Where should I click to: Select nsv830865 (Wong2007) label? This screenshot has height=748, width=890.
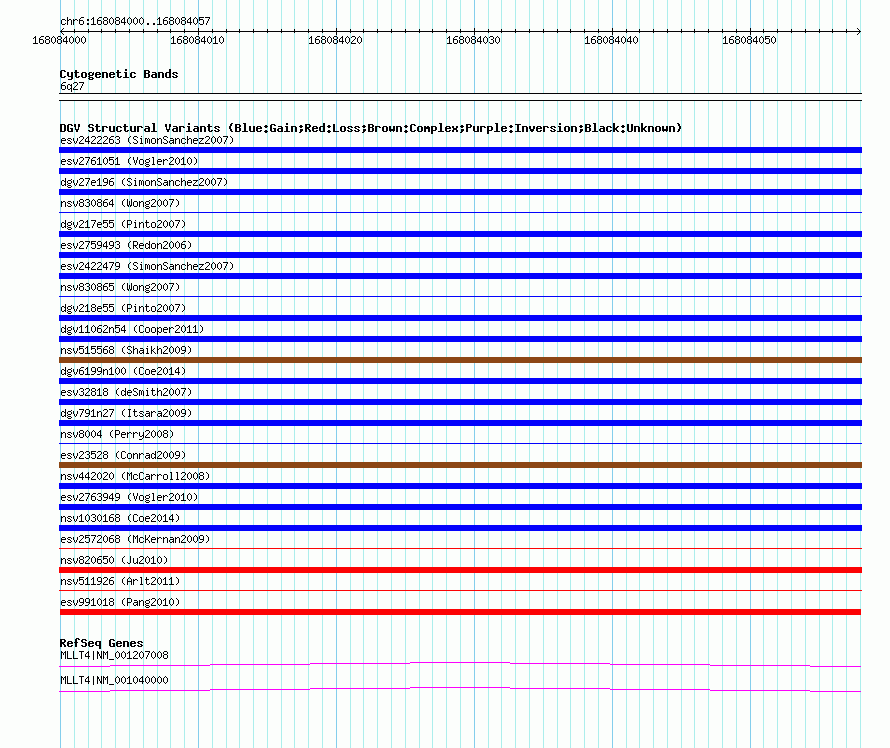click(x=120, y=287)
